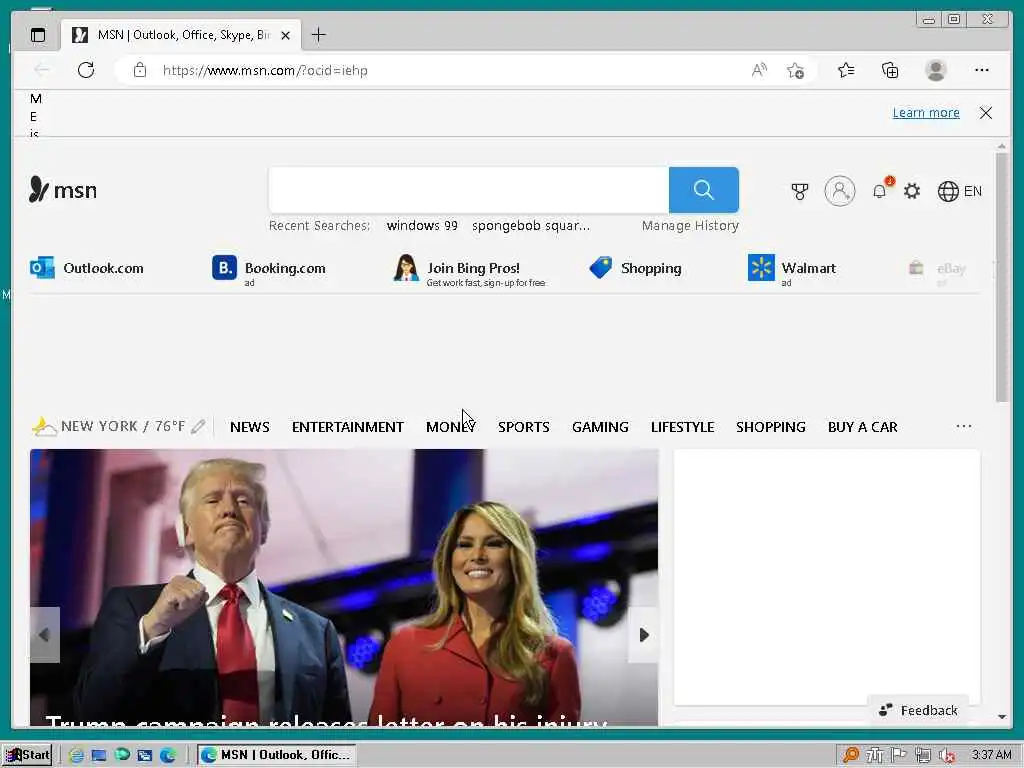Open the New York weather widget
Viewport: 1024px width, 768px height.
point(108,426)
